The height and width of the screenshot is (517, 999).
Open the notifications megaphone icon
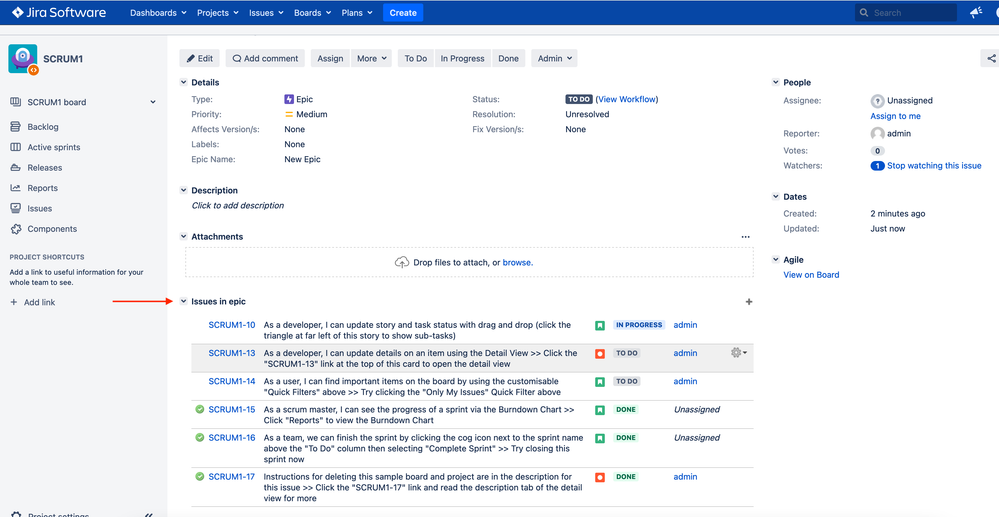[976, 13]
